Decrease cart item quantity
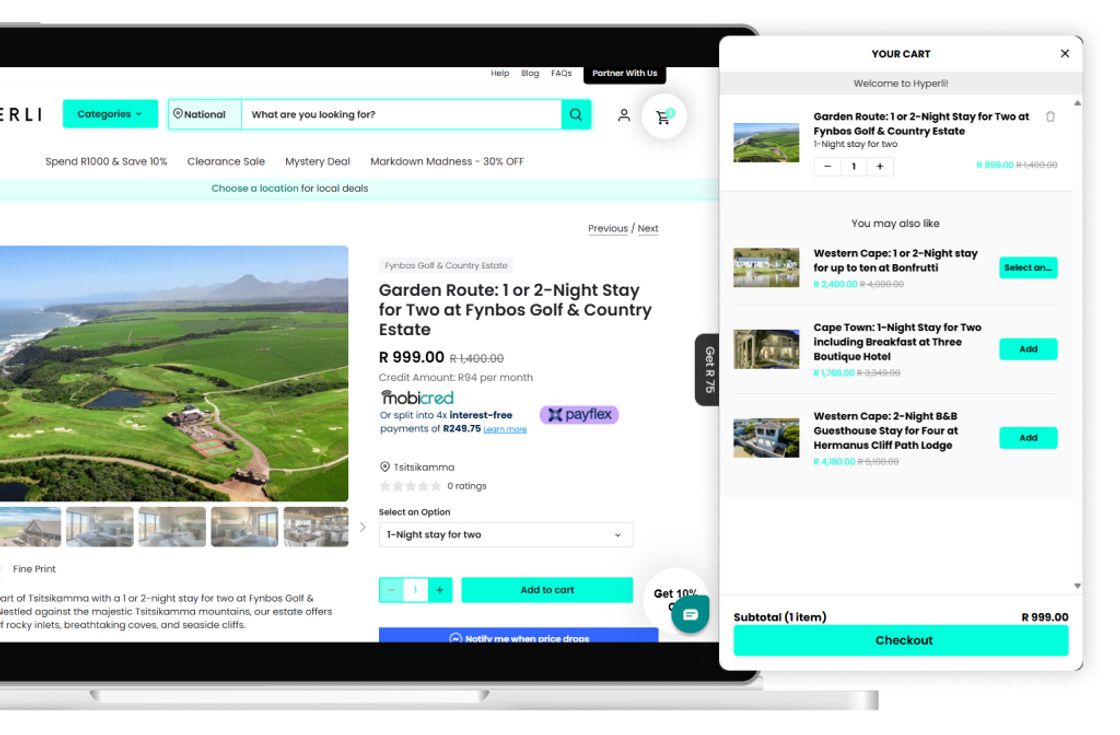 (x=828, y=166)
